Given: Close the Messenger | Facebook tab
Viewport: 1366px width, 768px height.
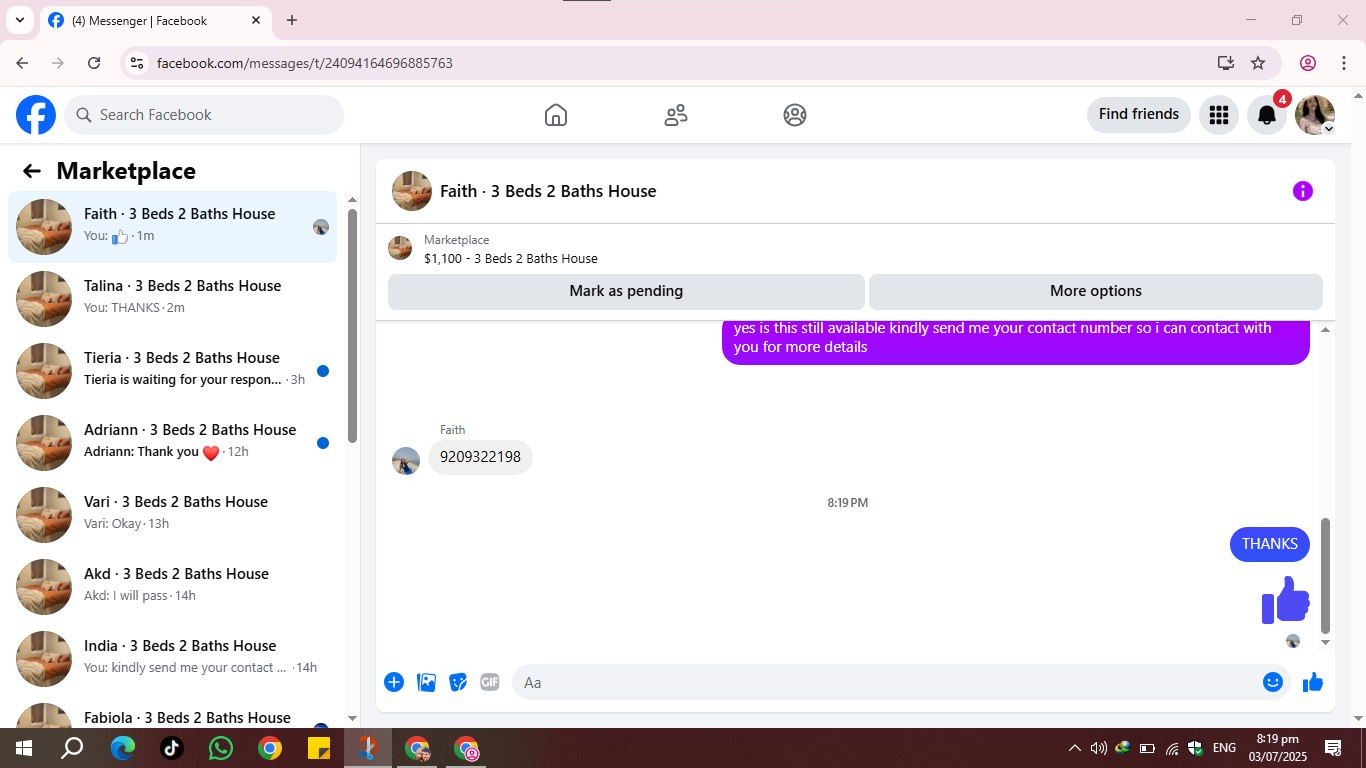Looking at the screenshot, I should (x=256, y=20).
